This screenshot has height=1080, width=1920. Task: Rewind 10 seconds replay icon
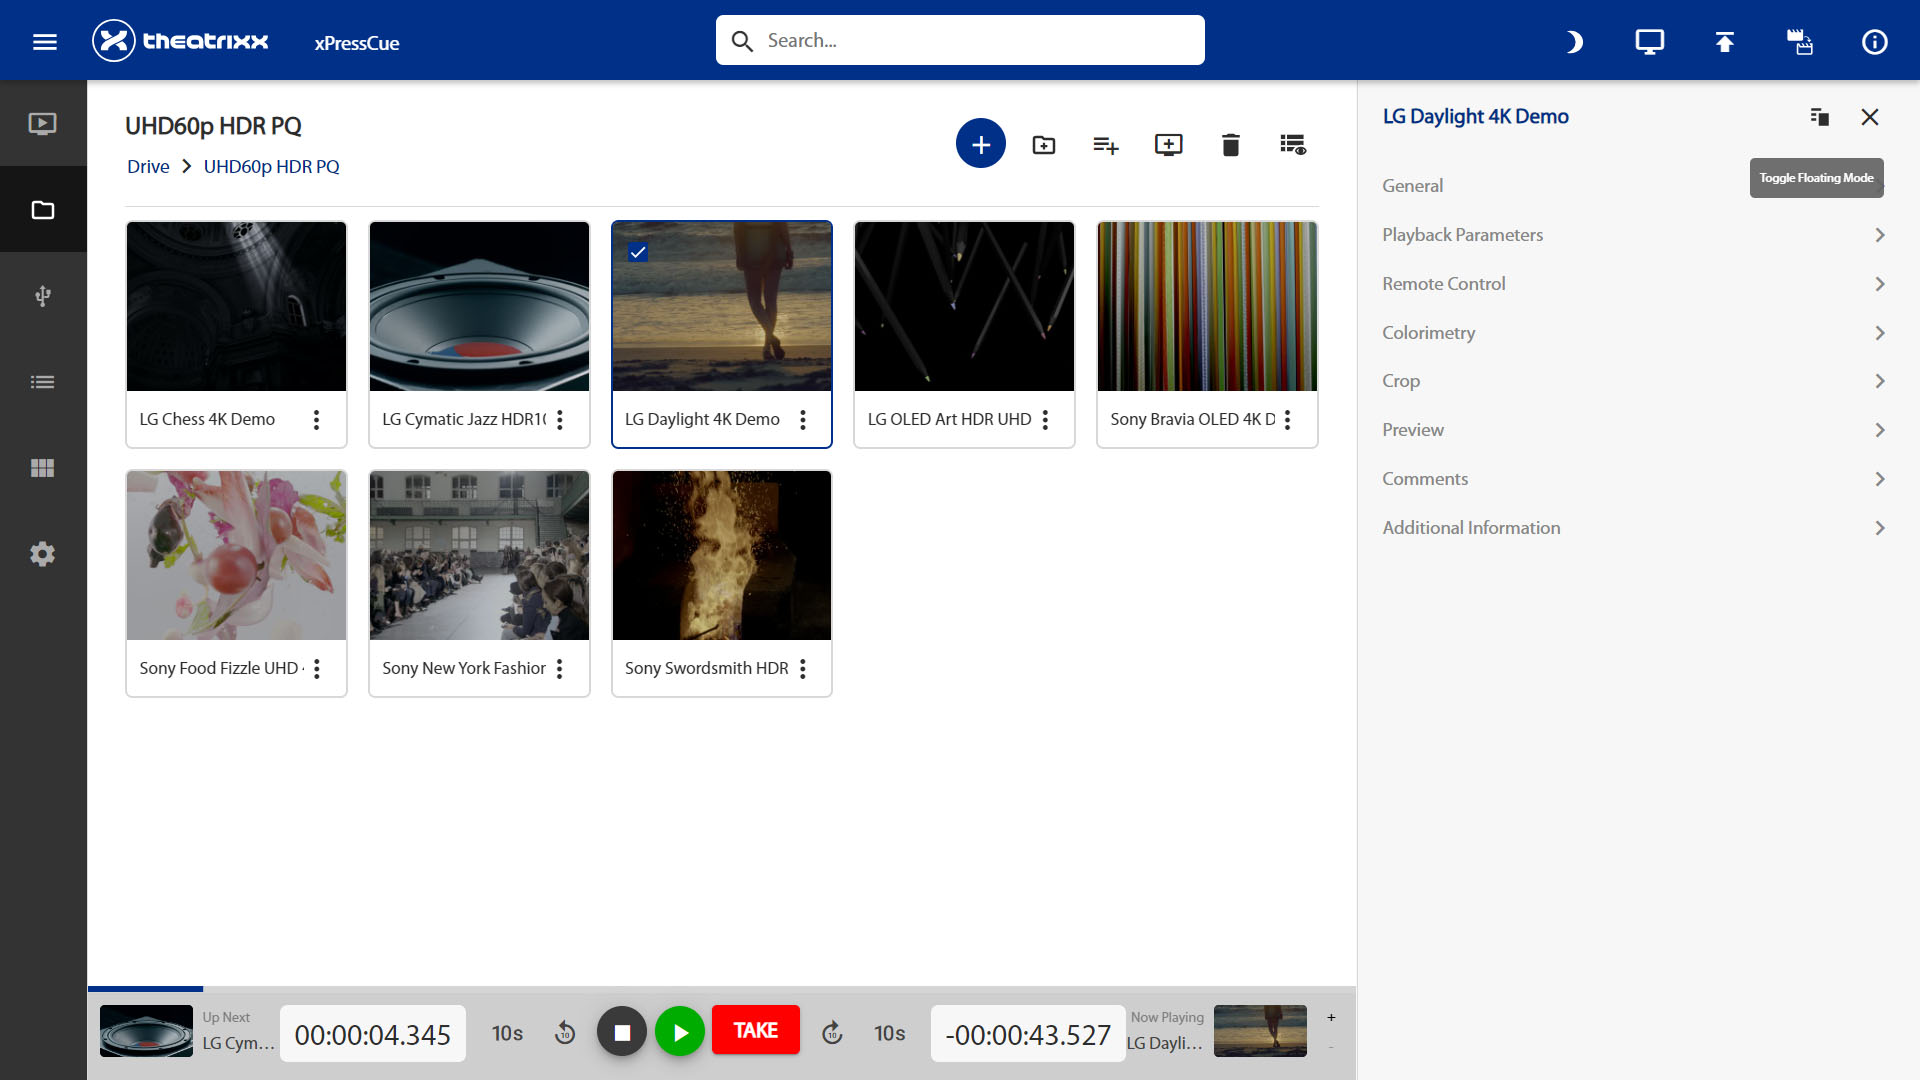[x=564, y=1033]
